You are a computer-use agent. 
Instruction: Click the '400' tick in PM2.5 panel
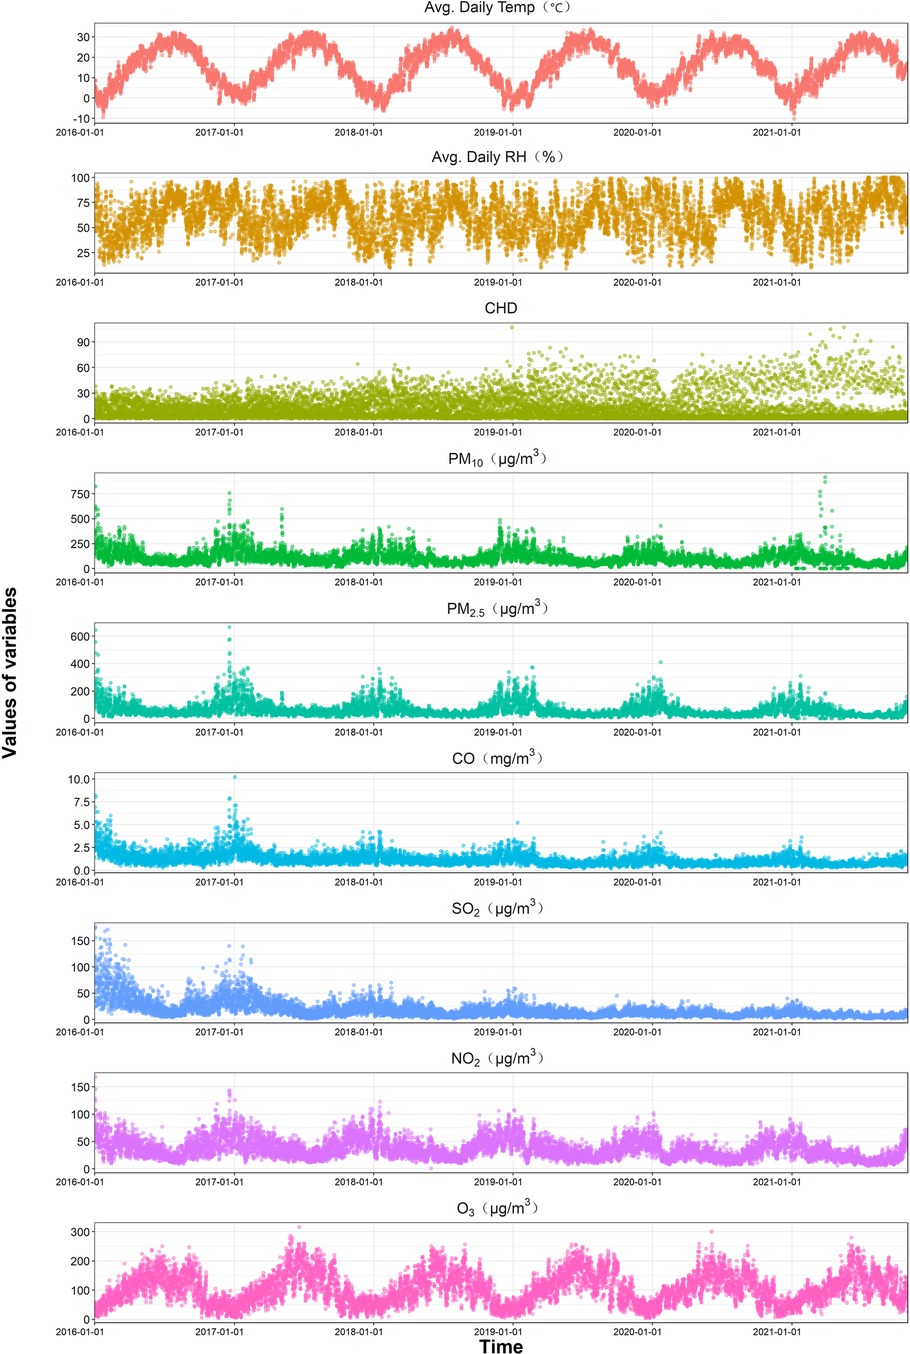[x=81, y=664]
